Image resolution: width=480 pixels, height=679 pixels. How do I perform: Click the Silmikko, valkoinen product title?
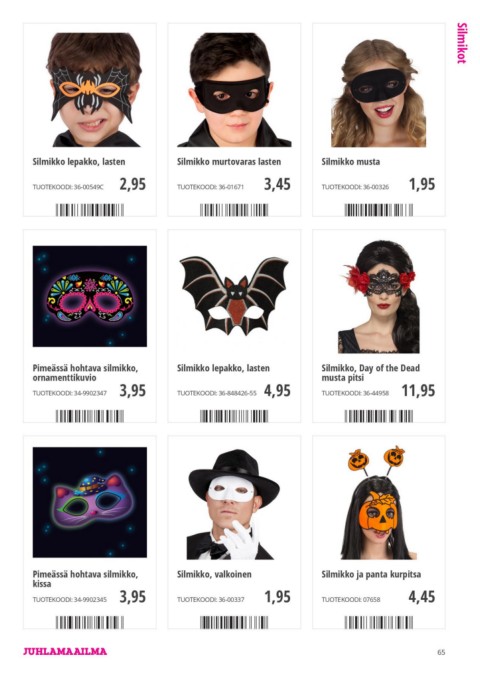coord(214,574)
